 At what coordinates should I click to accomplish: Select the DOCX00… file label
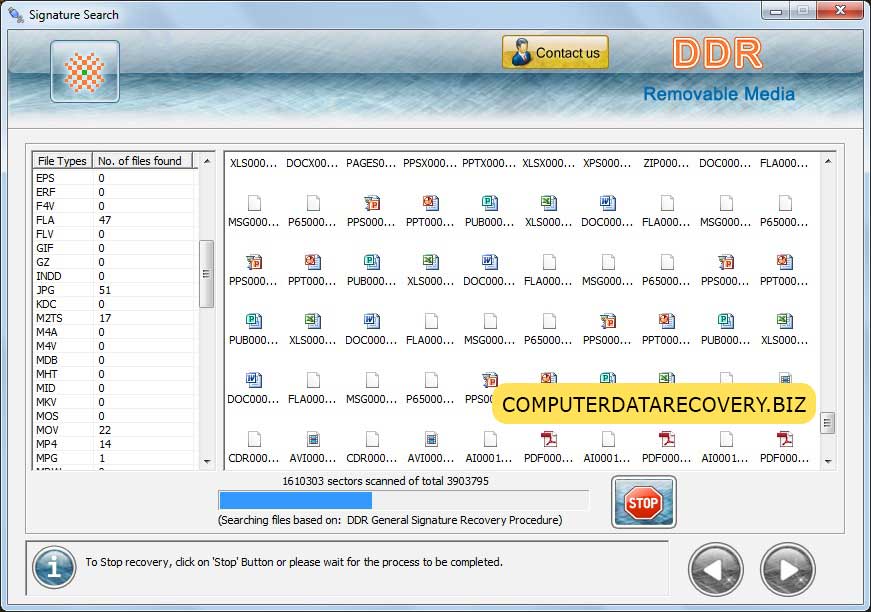pos(312,163)
